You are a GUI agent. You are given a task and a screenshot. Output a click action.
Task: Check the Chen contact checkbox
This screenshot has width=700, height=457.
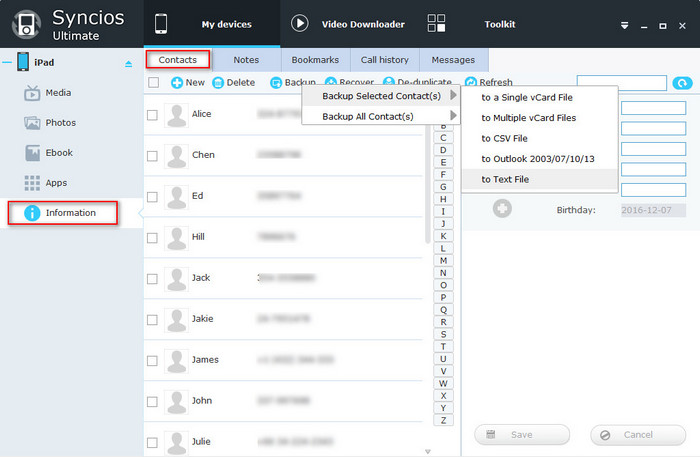tap(152, 156)
